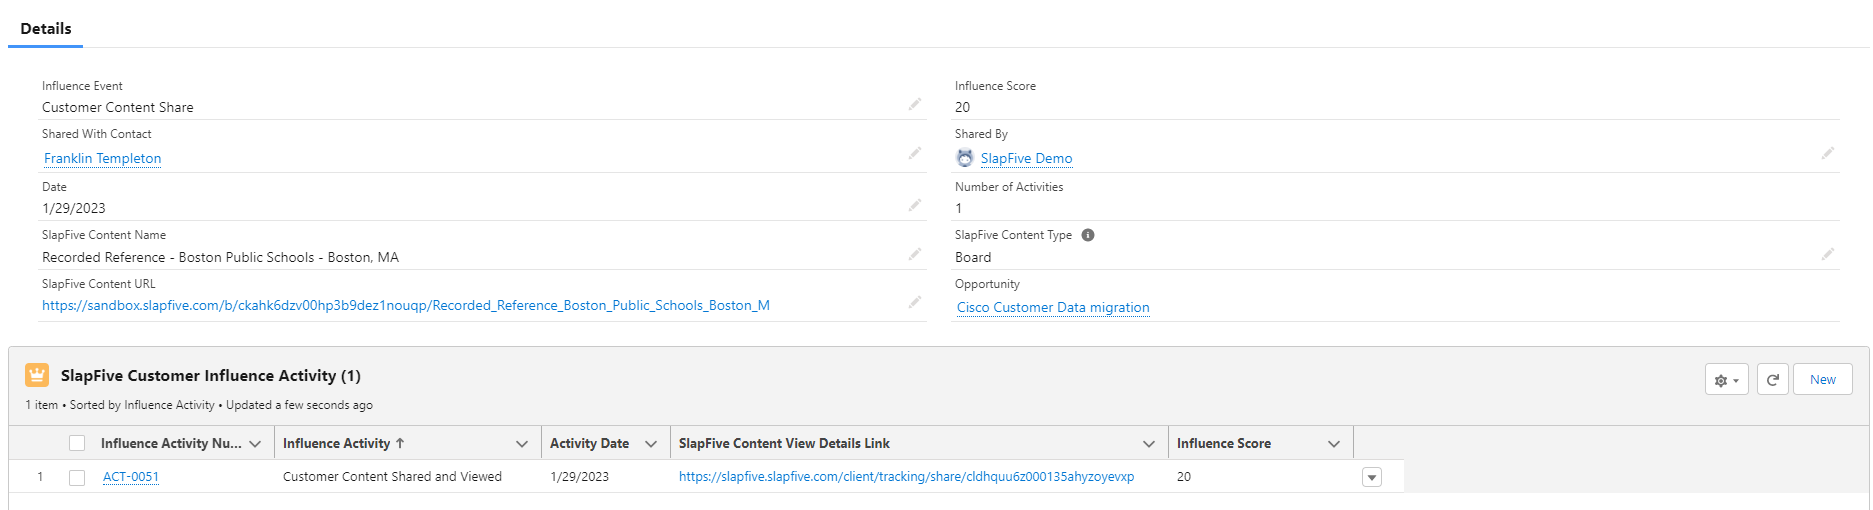Expand Influence Activity column menu
This screenshot has width=1873, height=510.
point(521,444)
